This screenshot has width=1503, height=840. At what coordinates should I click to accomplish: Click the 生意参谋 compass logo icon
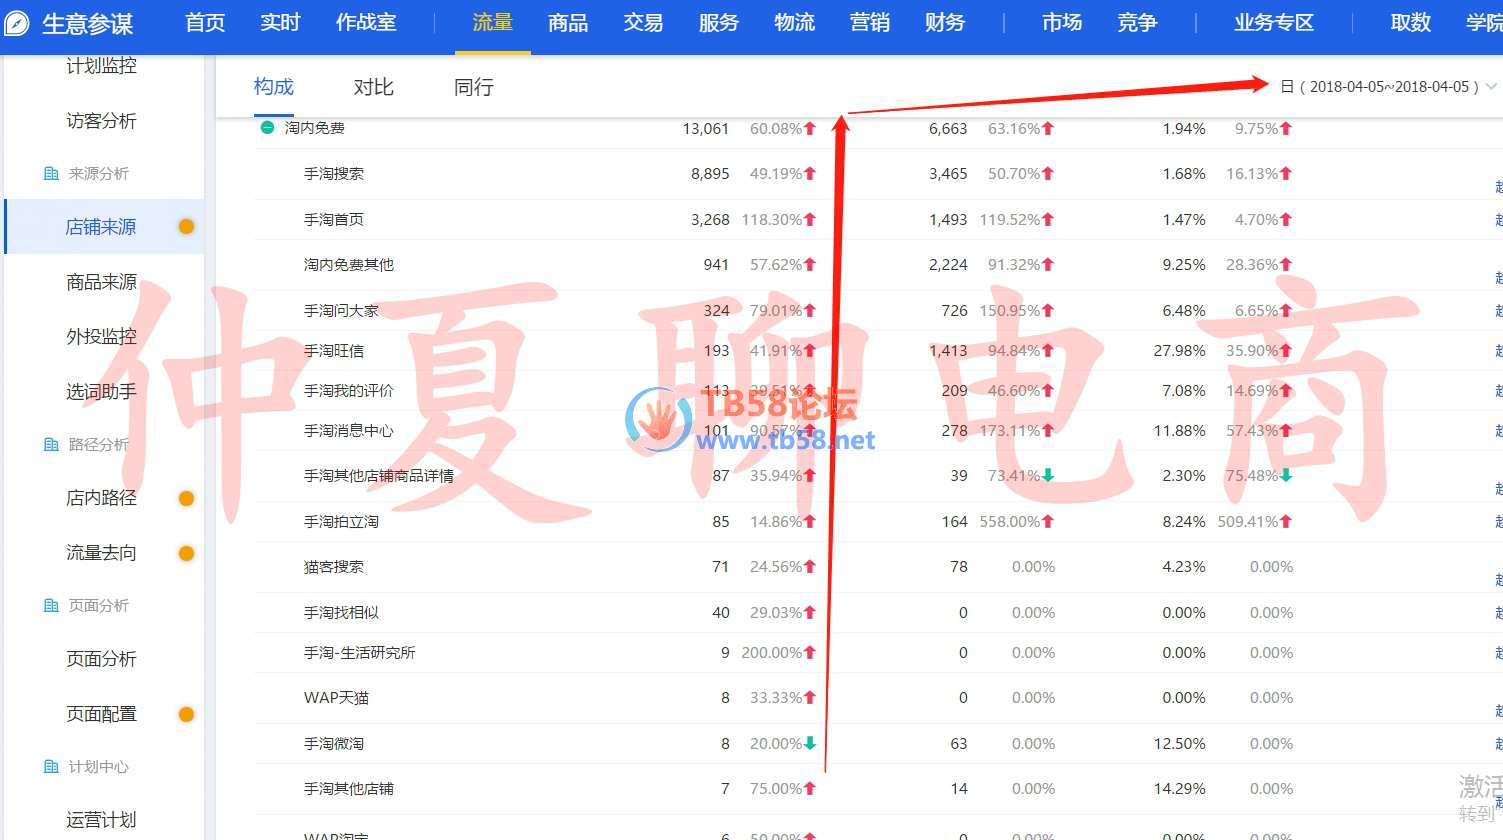(17, 23)
